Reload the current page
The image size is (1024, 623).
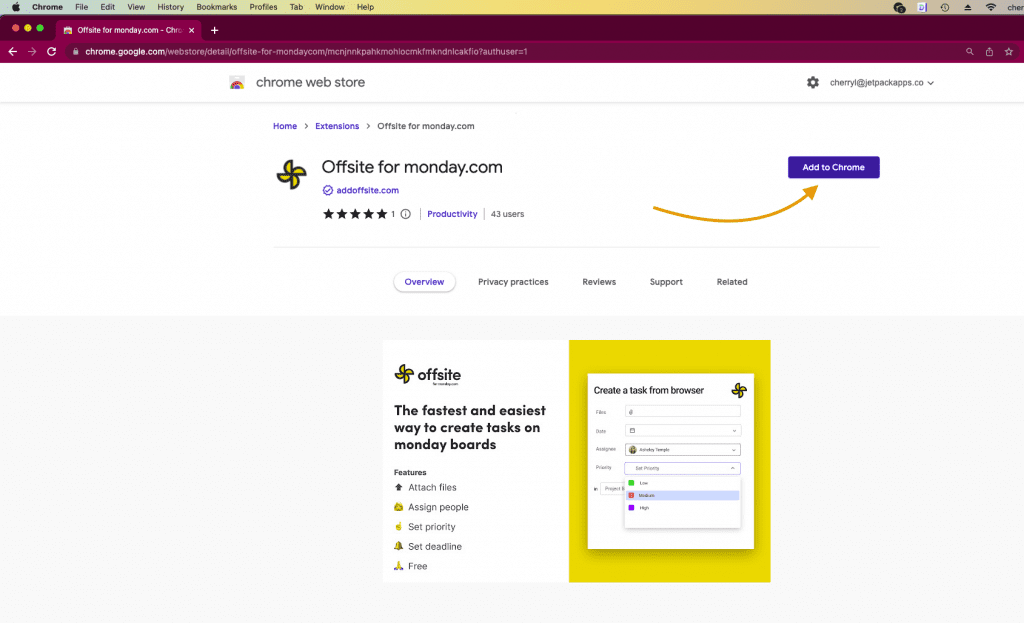point(52,52)
